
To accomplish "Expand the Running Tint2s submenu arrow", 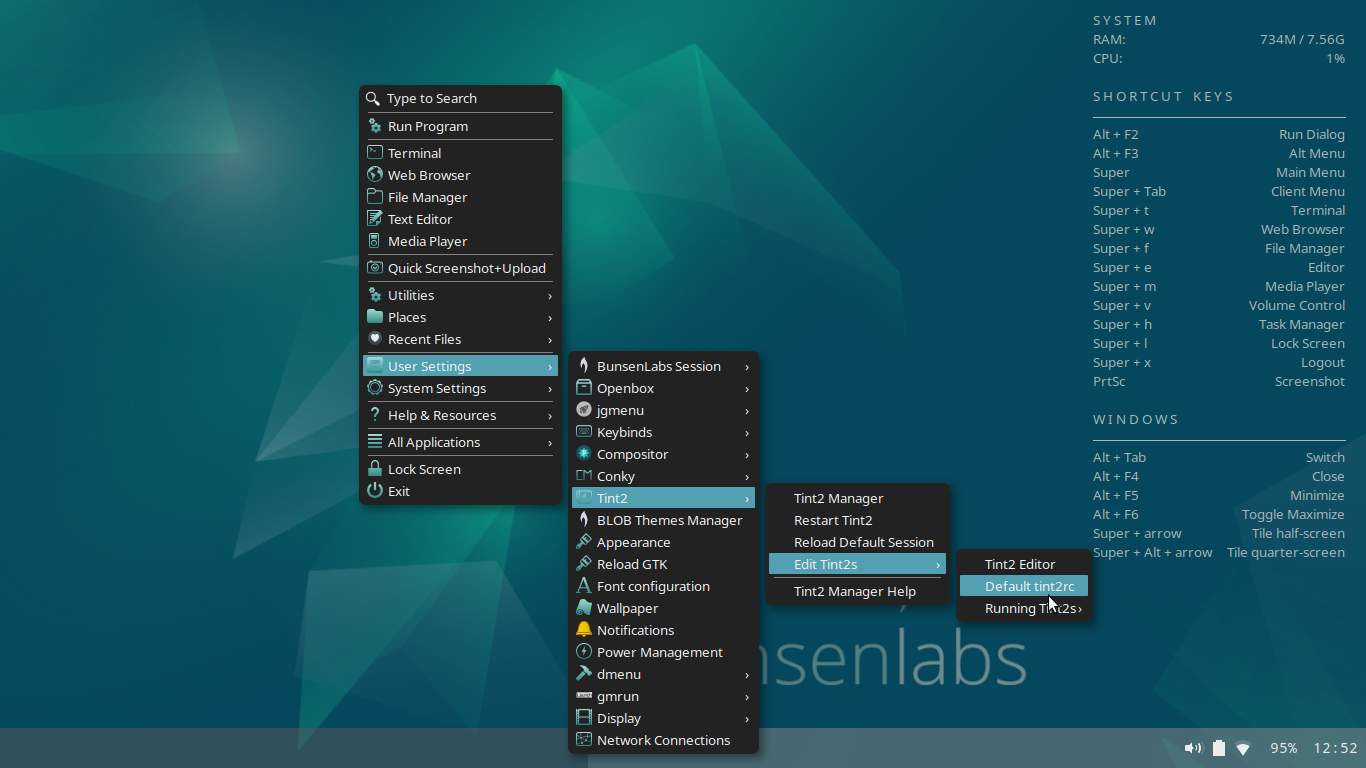I will (x=1080, y=609).
